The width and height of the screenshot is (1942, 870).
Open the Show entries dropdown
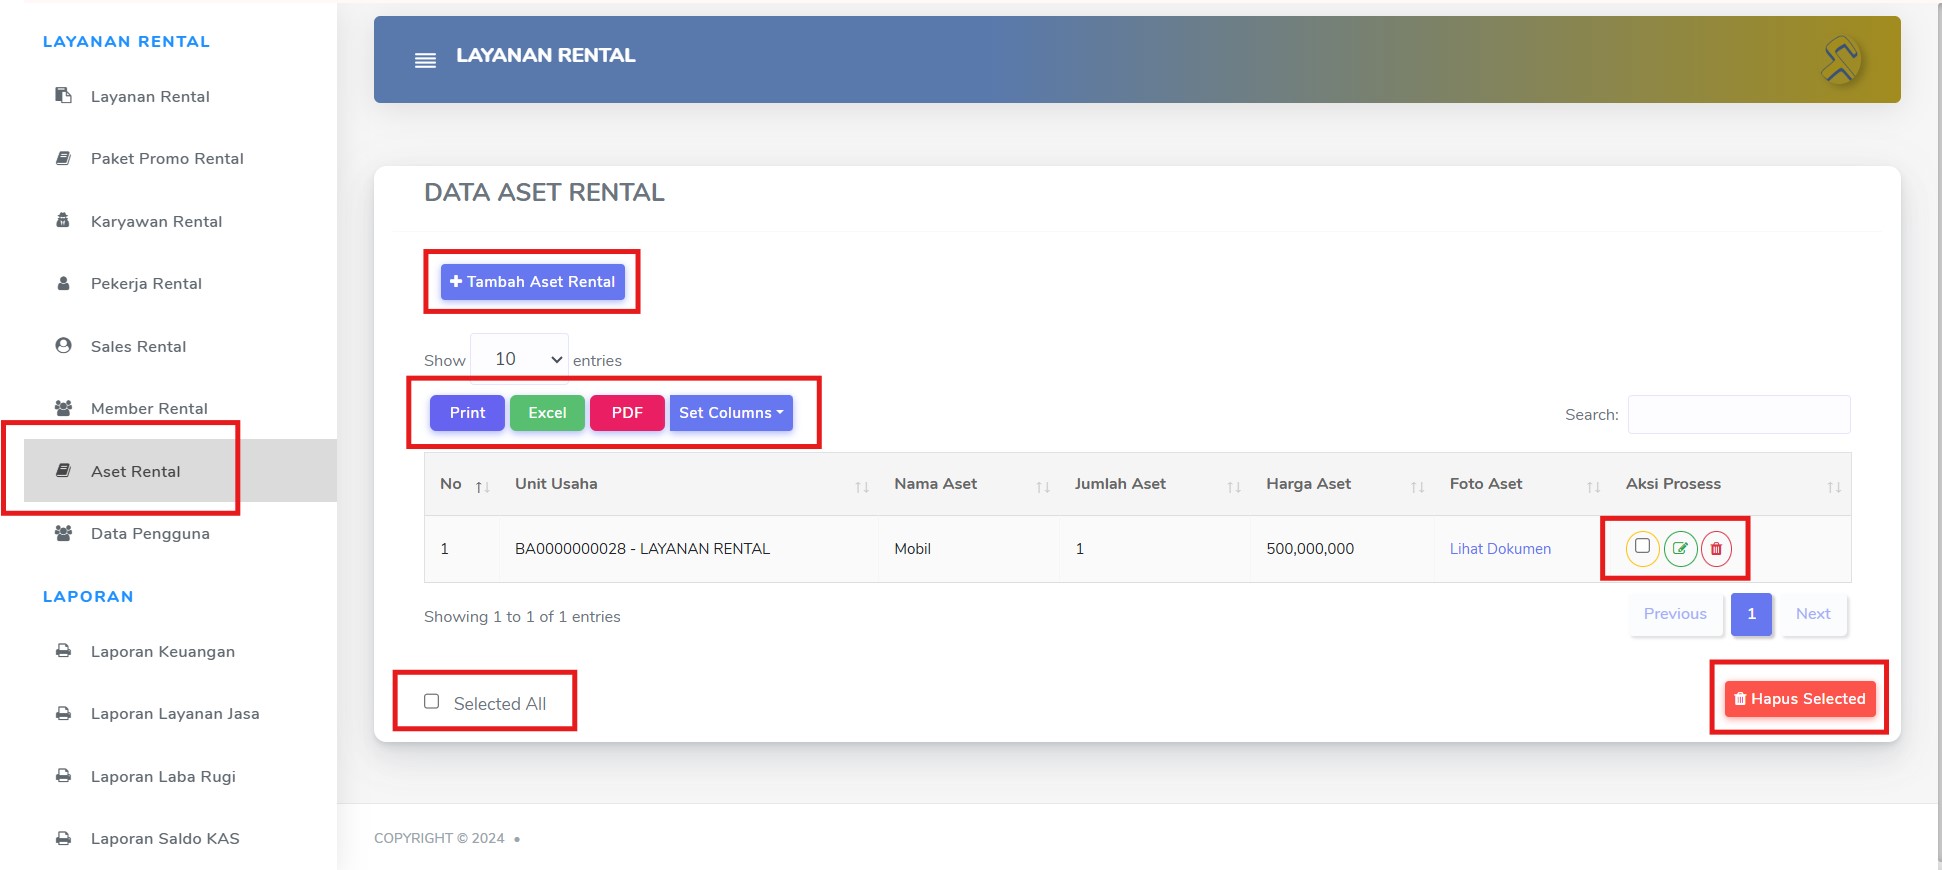[520, 359]
